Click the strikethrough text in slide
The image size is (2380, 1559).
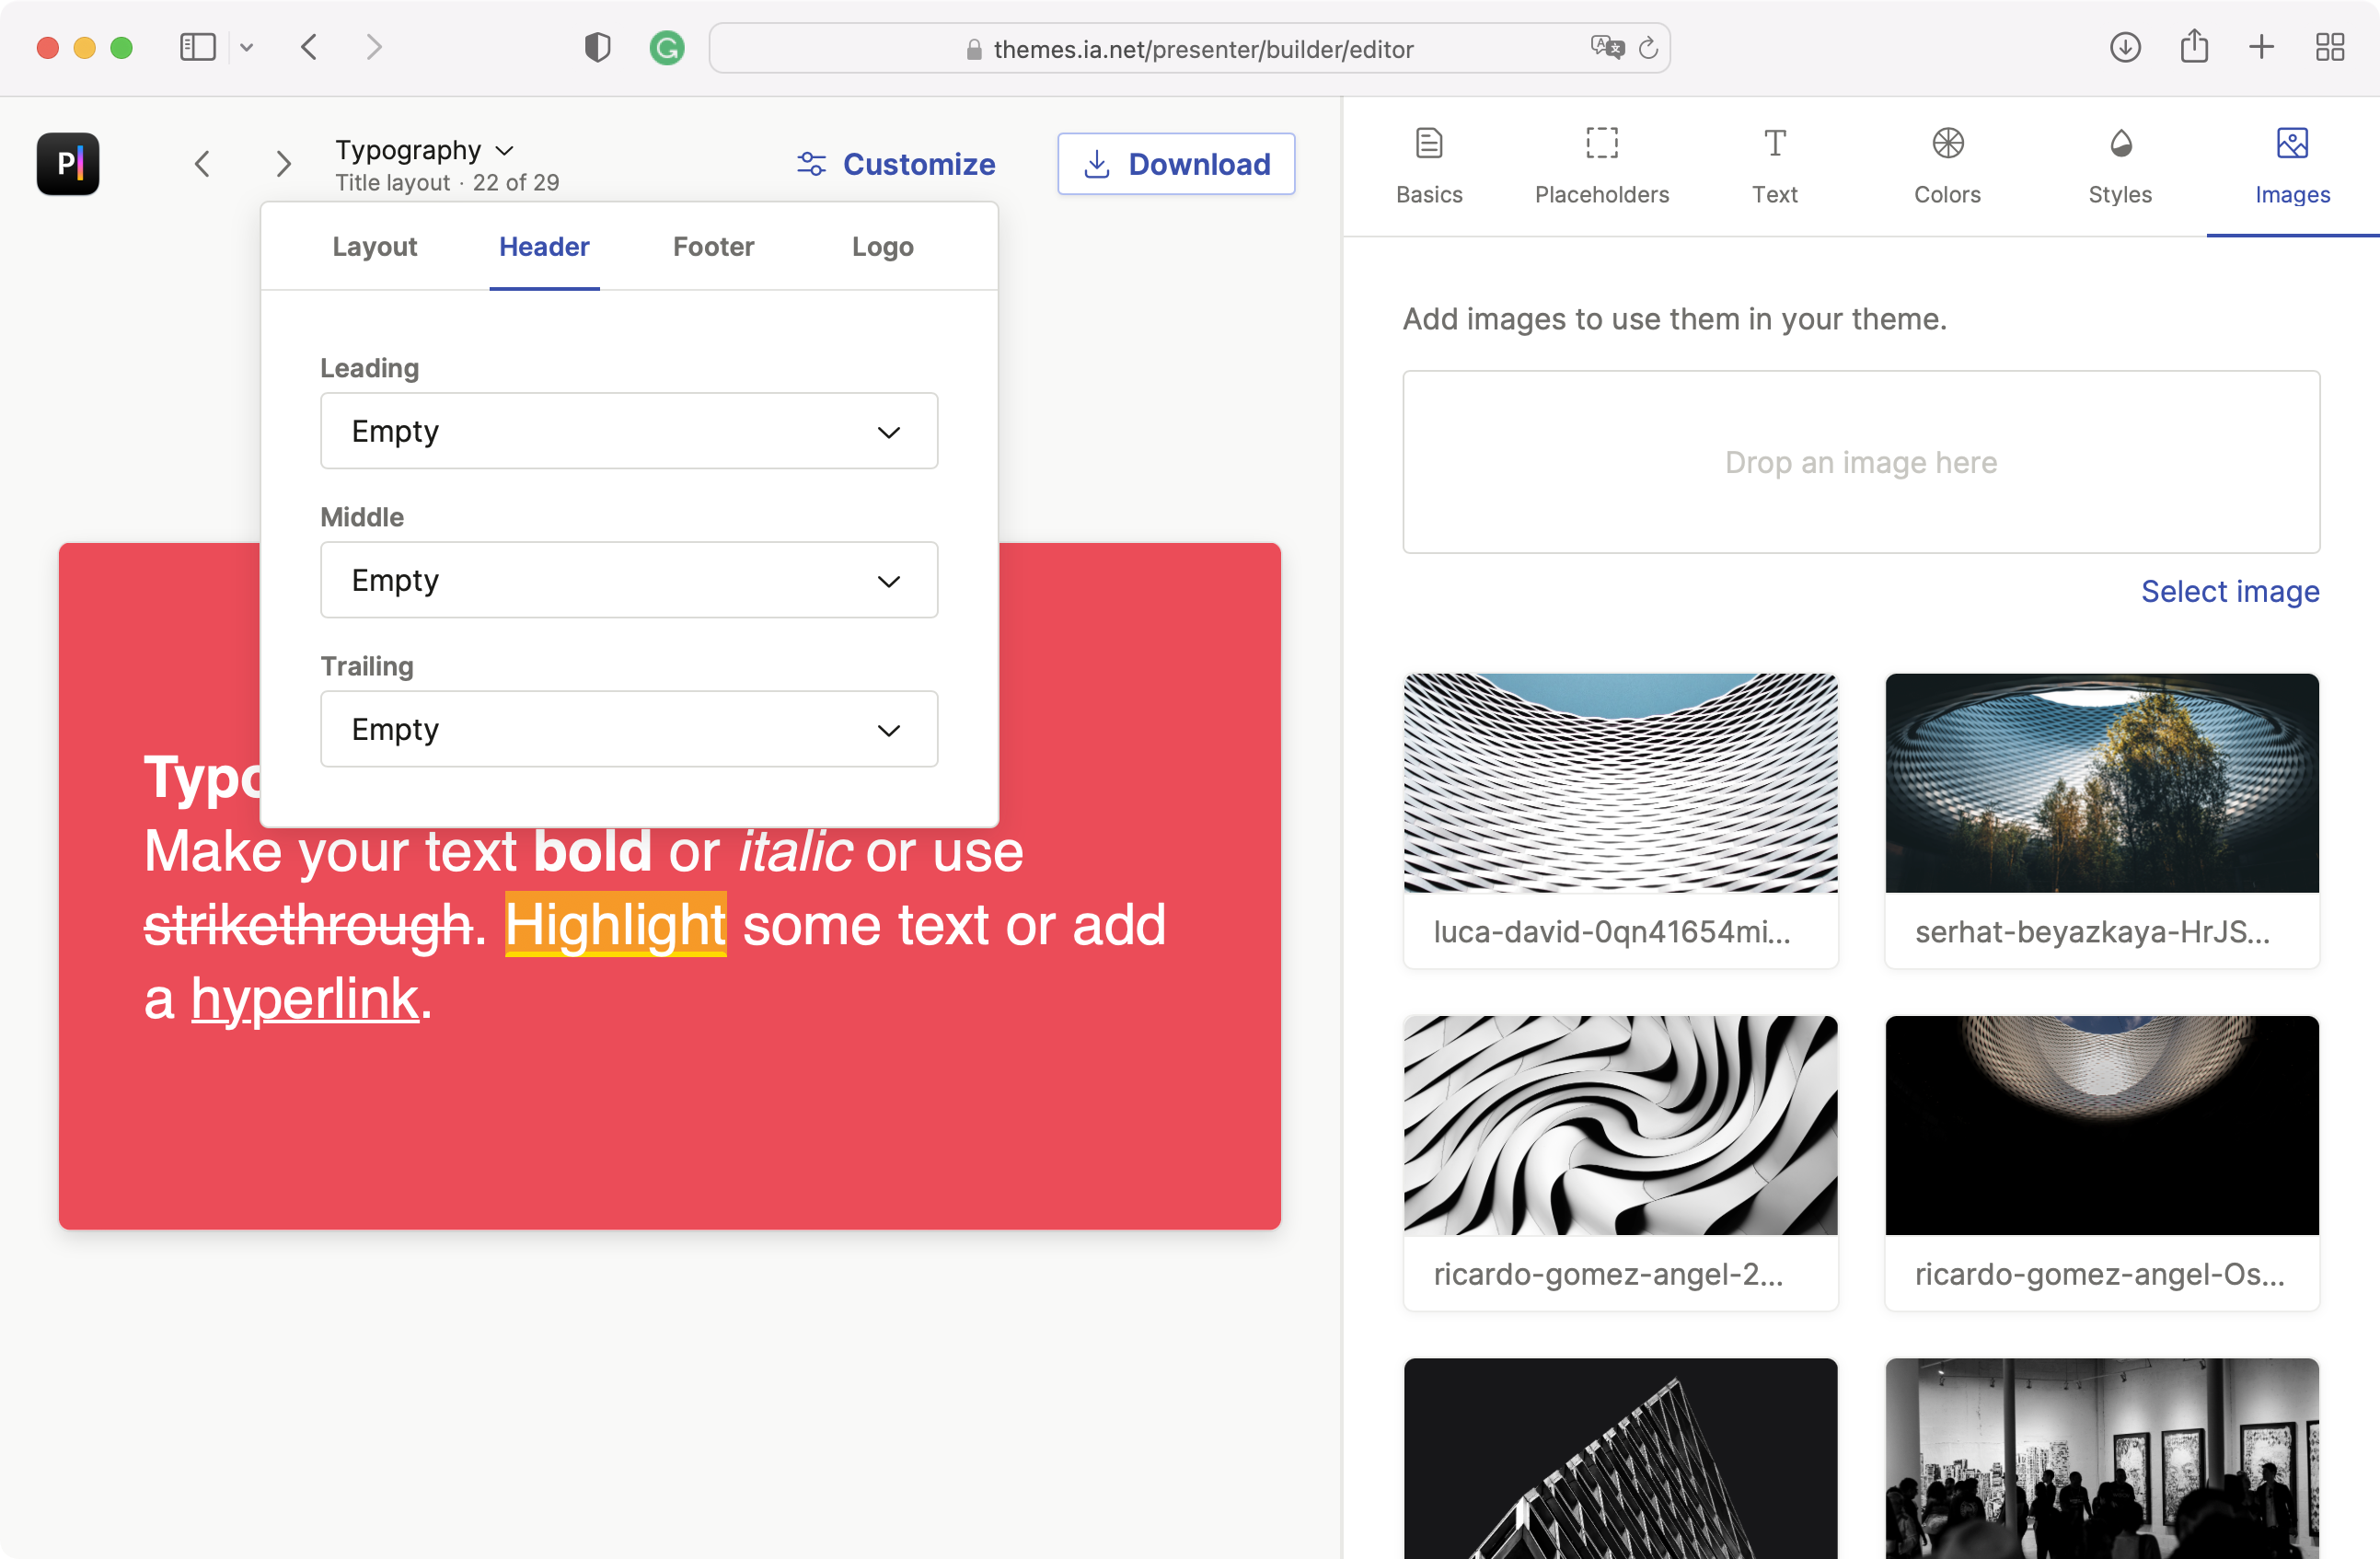click(307, 925)
